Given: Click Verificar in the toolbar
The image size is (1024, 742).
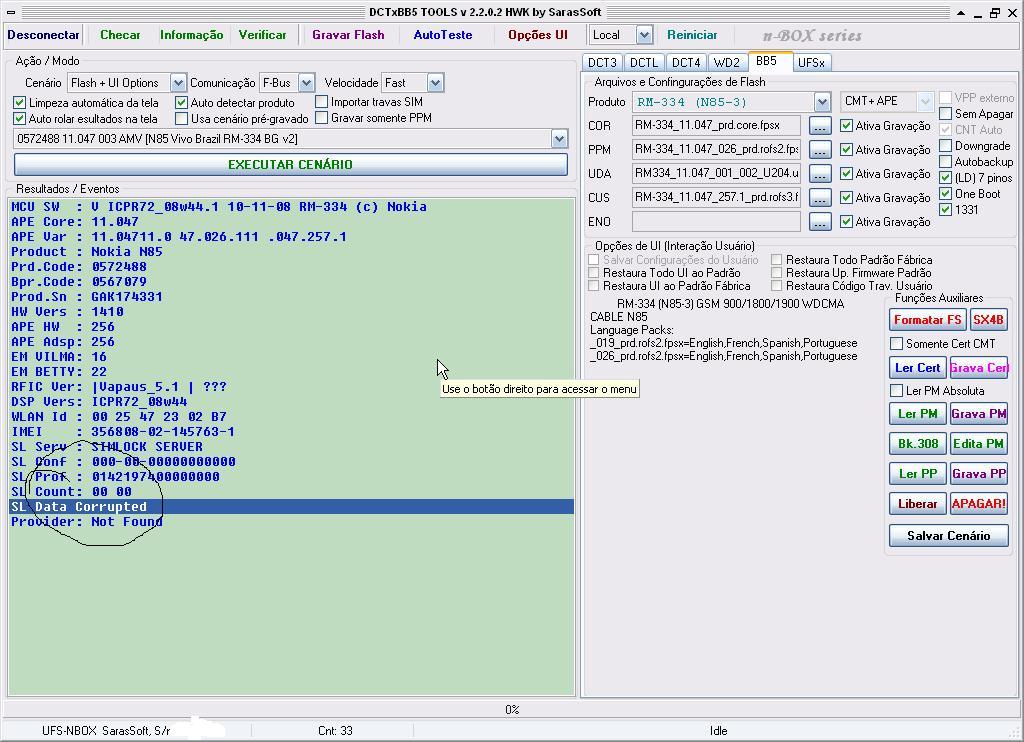Looking at the screenshot, I should click(263, 35).
